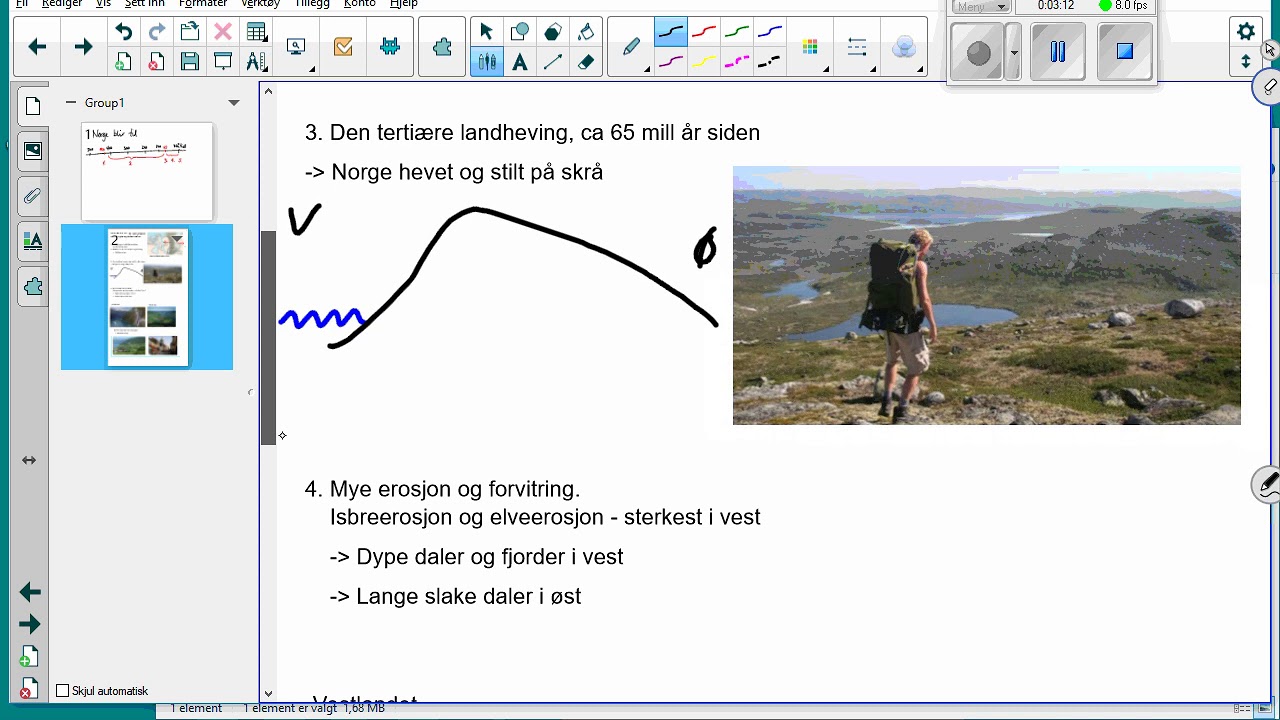Stop the screen recording

[1124, 52]
